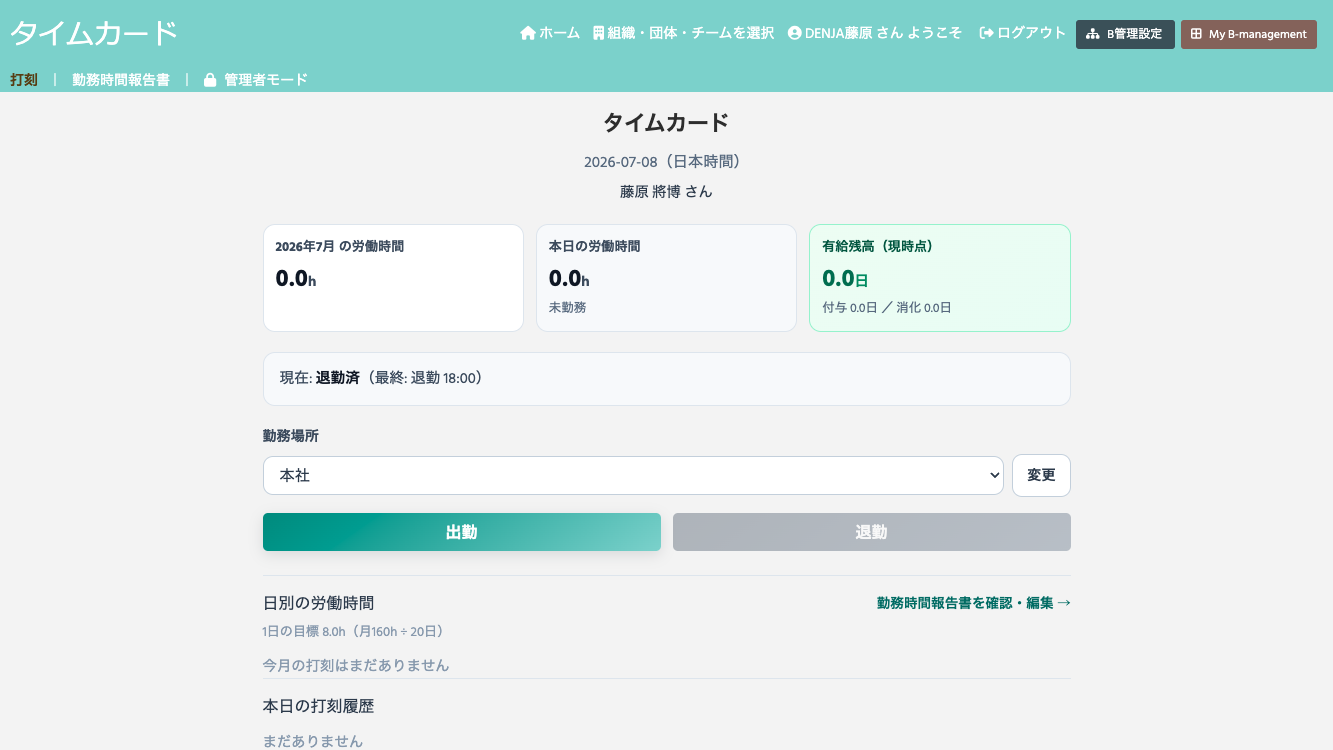
Task: Open the B管理設定 button
Action: tap(1125, 34)
